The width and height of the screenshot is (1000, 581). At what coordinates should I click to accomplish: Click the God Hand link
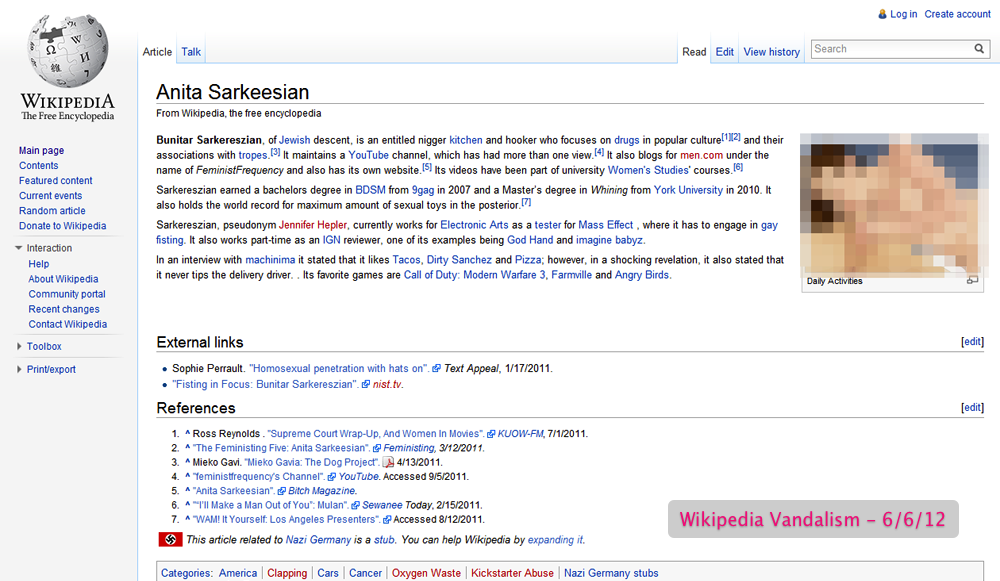[x=530, y=240]
